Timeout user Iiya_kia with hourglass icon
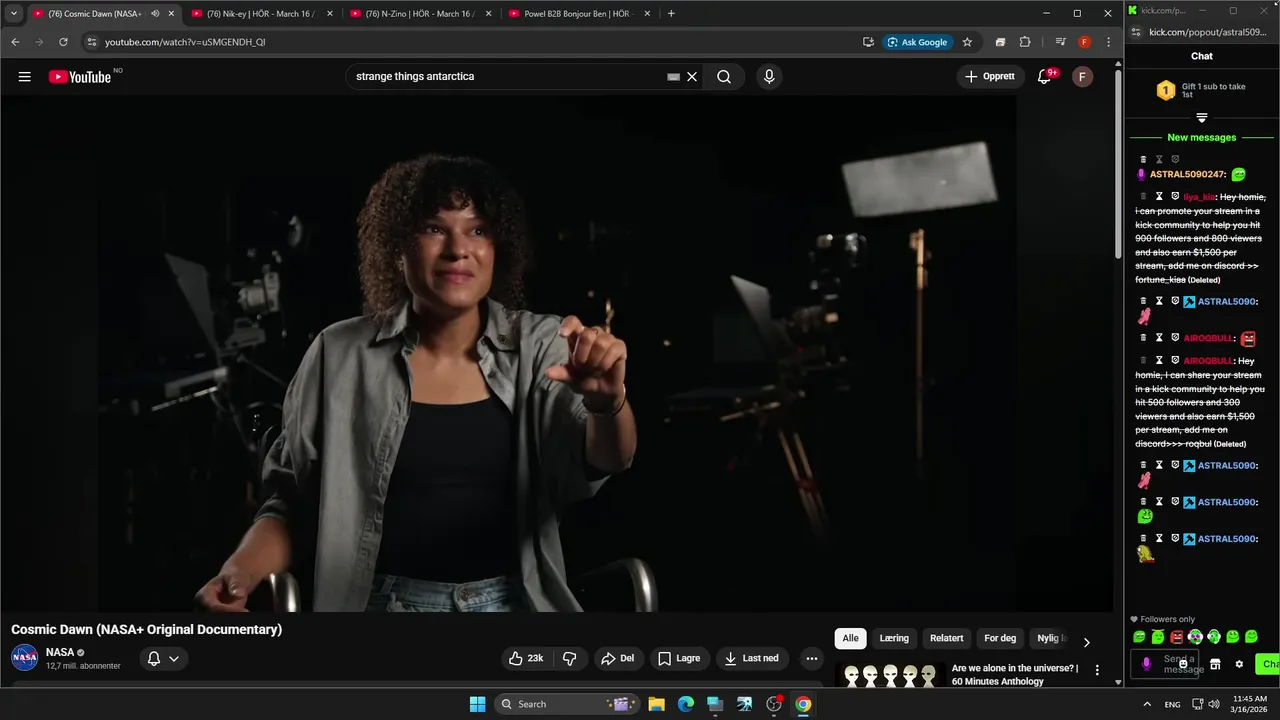The image size is (1280, 720). (x=1159, y=196)
